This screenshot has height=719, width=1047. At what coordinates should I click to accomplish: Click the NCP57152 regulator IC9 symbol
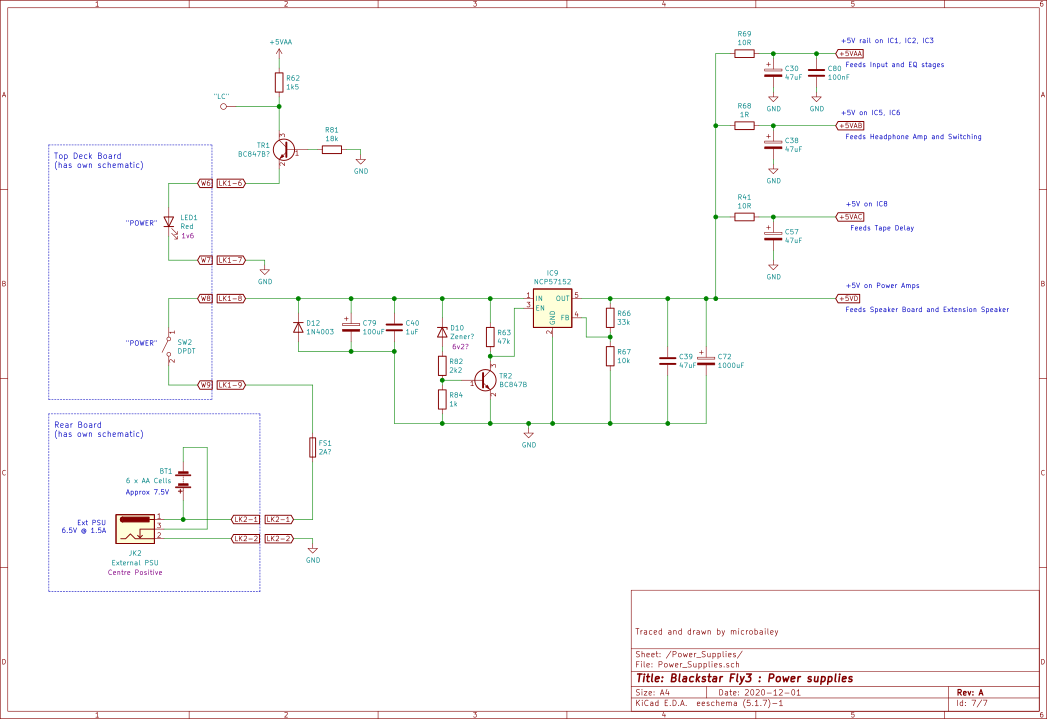(552, 308)
